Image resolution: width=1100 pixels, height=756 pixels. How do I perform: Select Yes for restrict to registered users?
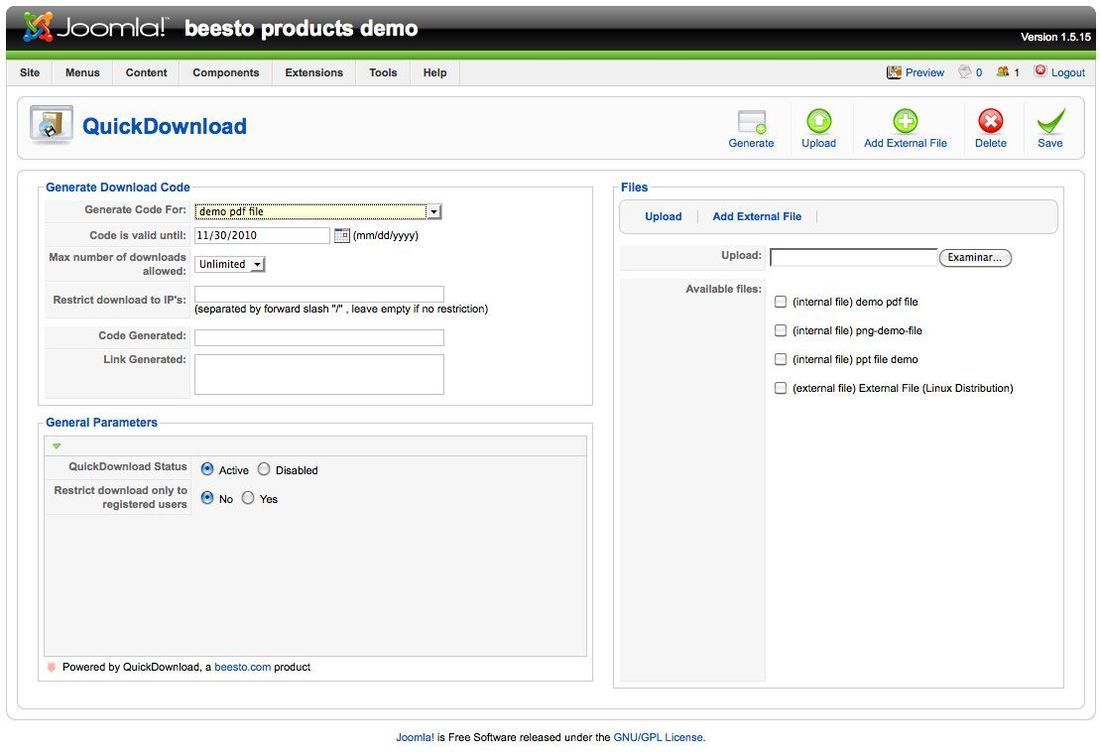pos(248,498)
